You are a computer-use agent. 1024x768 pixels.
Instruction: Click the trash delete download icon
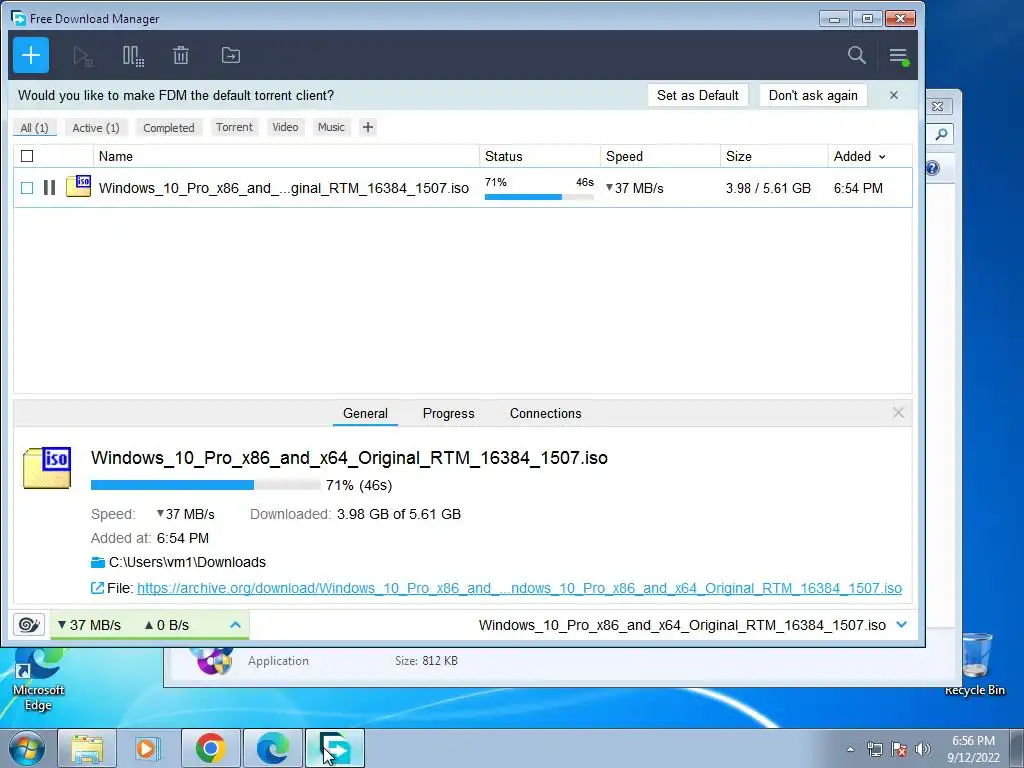click(181, 56)
